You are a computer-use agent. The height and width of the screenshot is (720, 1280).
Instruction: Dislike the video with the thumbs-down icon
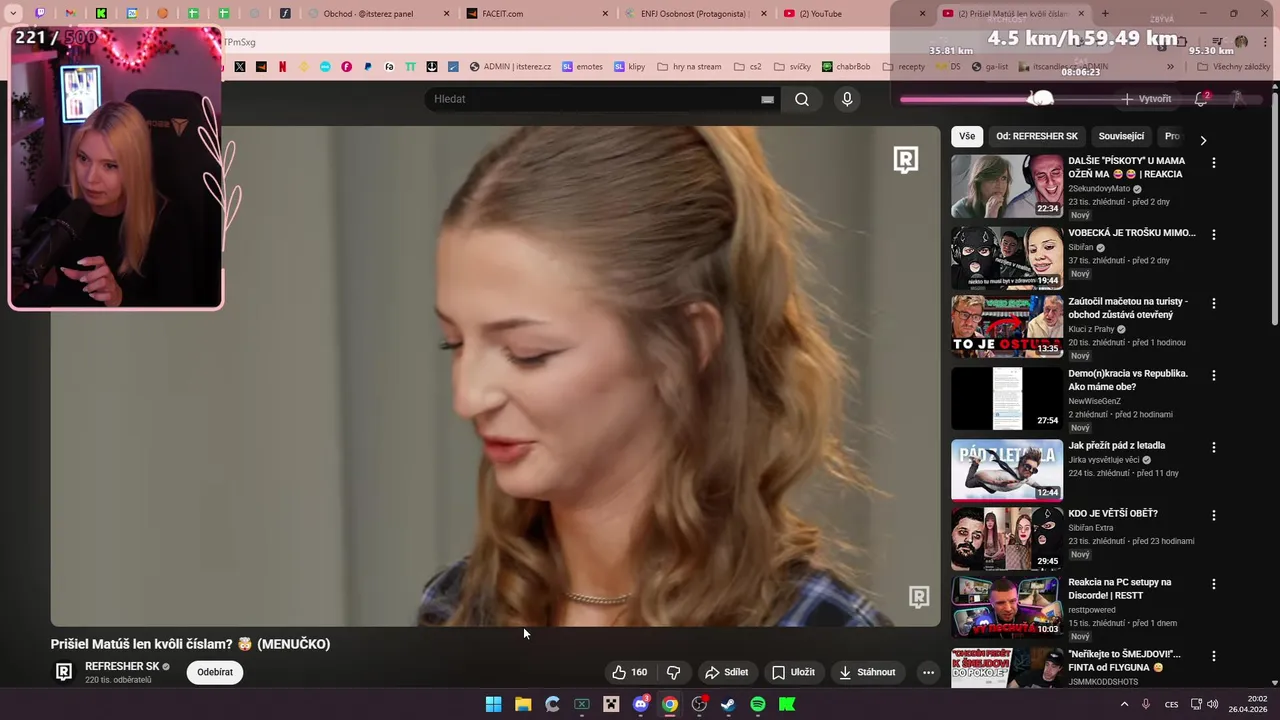tap(673, 672)
